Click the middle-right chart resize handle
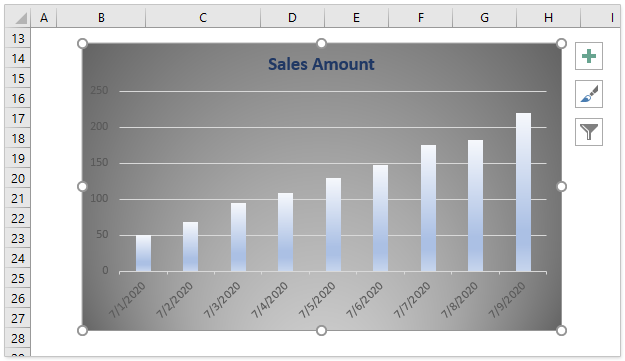 point(561,186)
